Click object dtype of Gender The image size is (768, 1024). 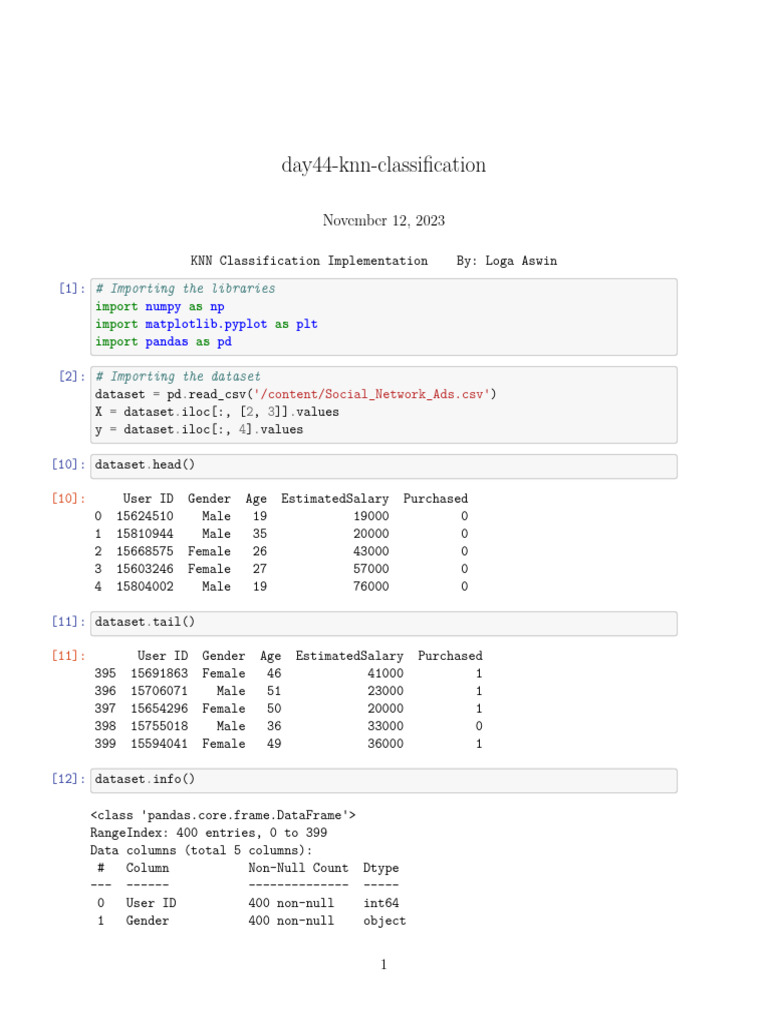[x=385, y=921]
